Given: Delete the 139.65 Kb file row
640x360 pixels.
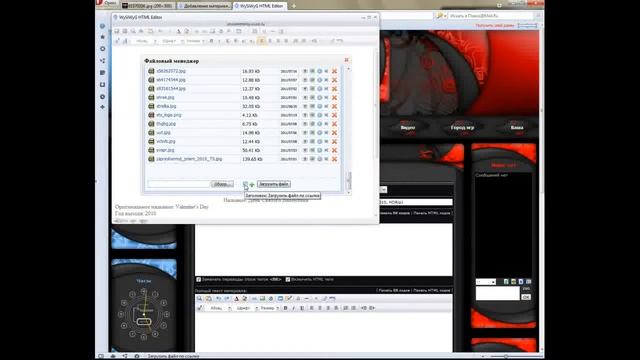Looking at the screenshot, I should [334, 159].
